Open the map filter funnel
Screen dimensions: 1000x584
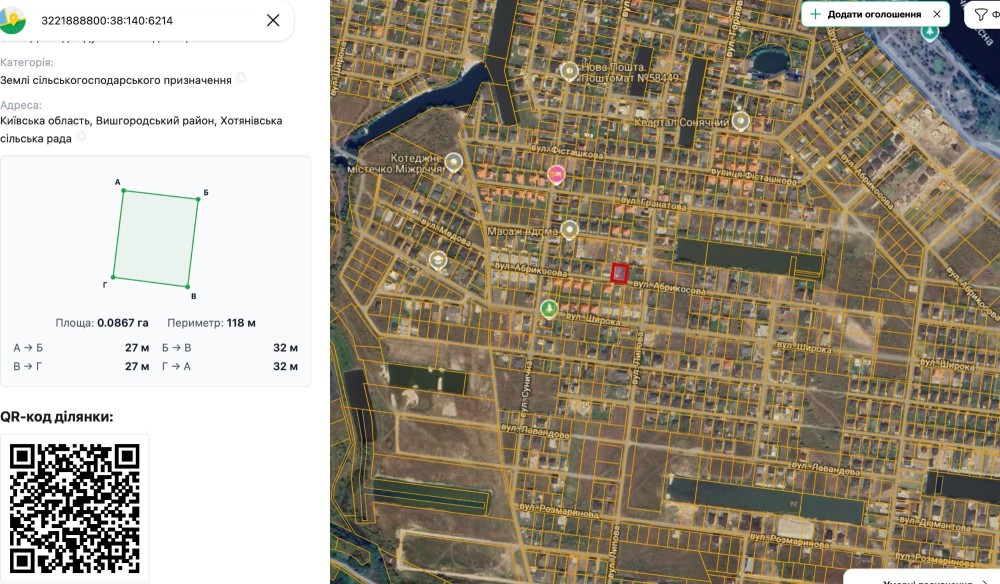tap(982, 14)
